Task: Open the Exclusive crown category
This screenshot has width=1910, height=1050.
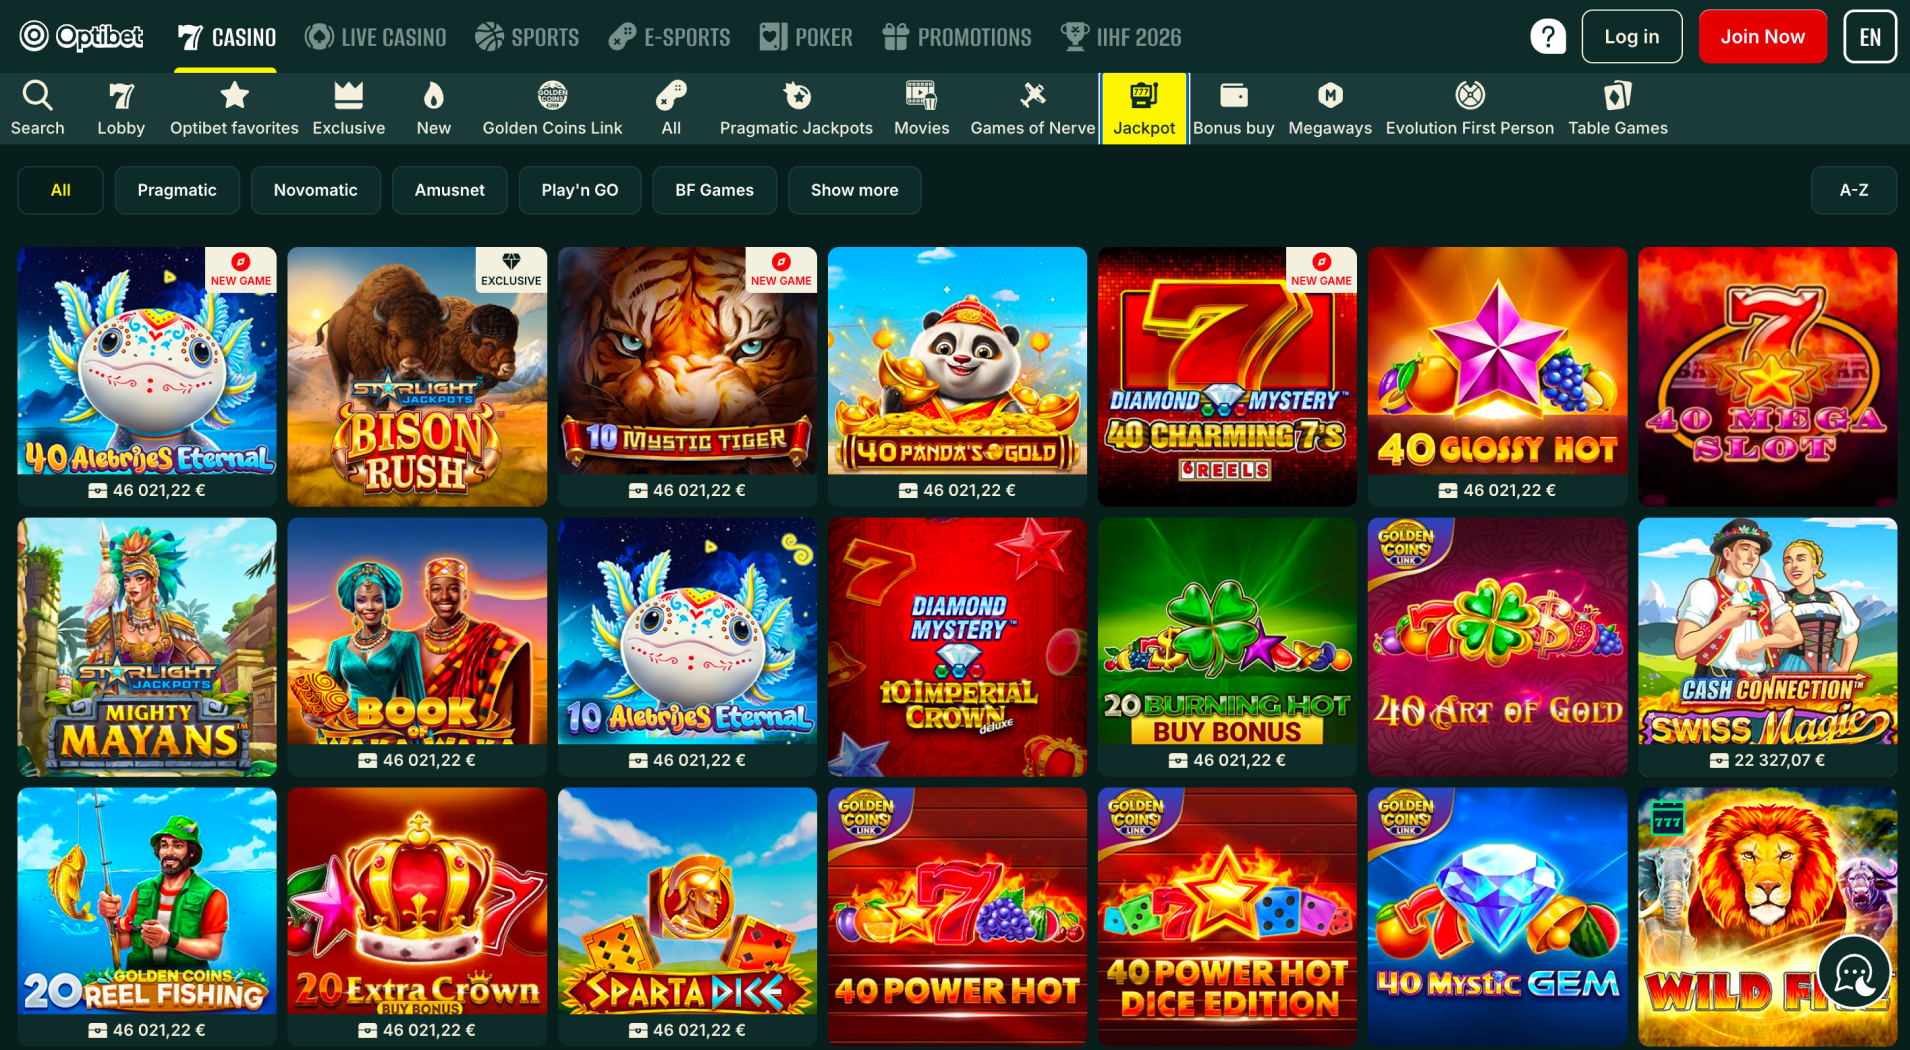Action: tap(348, 109)
